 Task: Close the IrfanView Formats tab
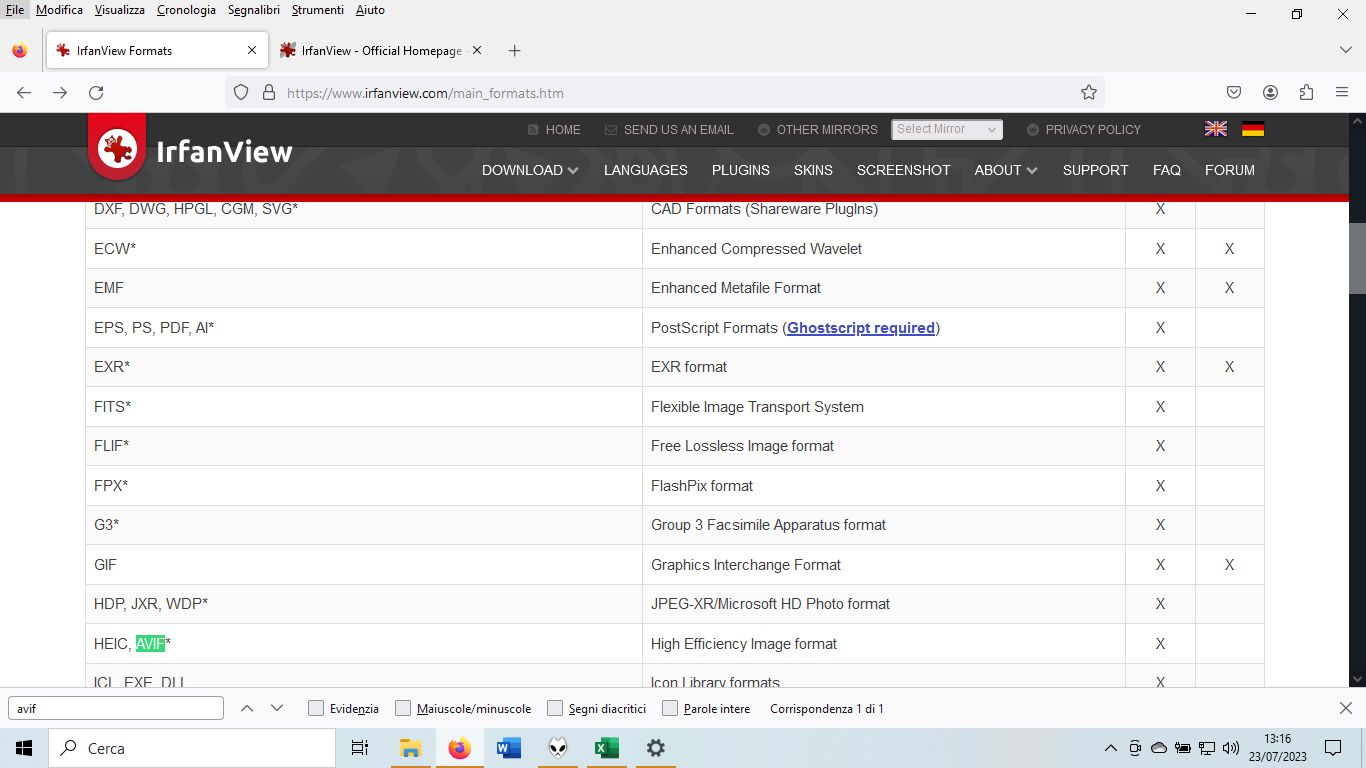tap(252, 50)
